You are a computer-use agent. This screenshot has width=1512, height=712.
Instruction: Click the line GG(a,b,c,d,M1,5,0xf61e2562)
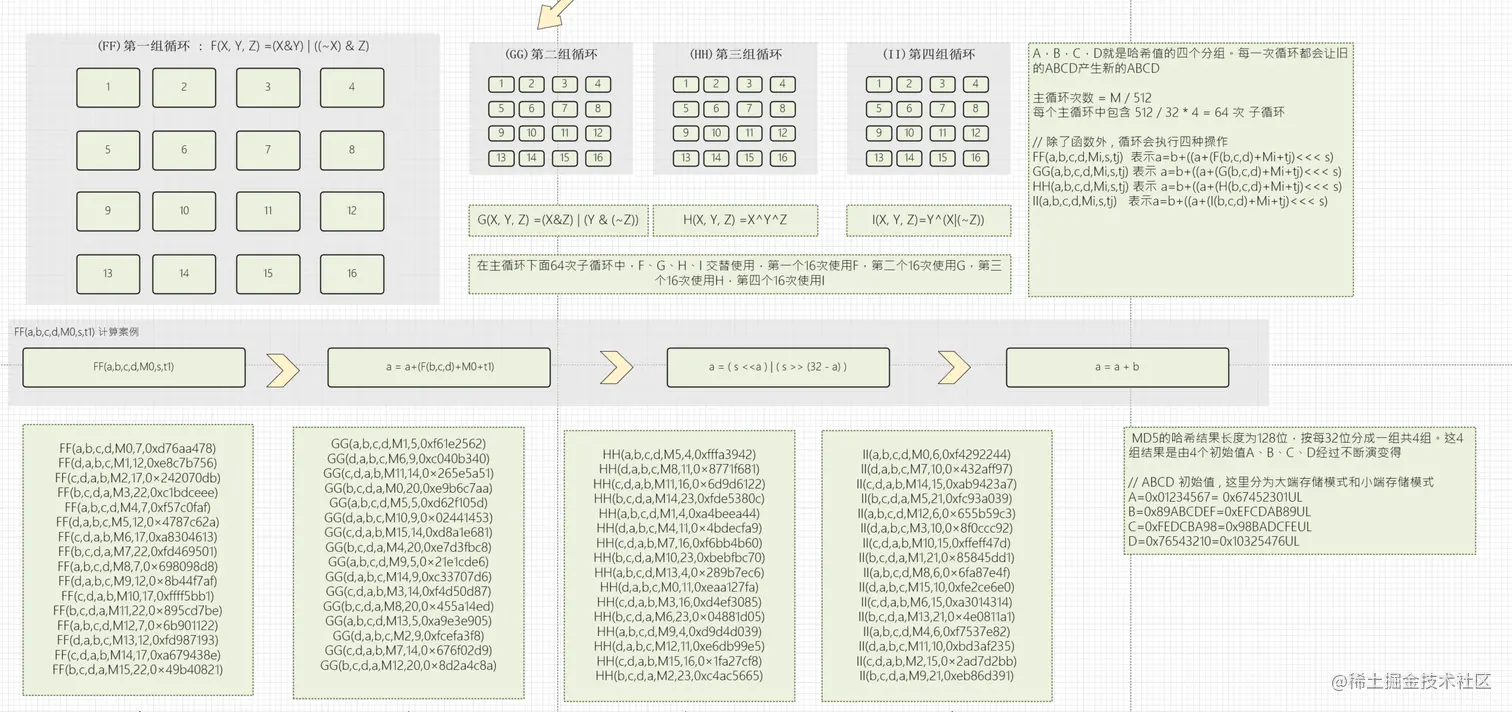pyautogui.click(x=408, y=443)
